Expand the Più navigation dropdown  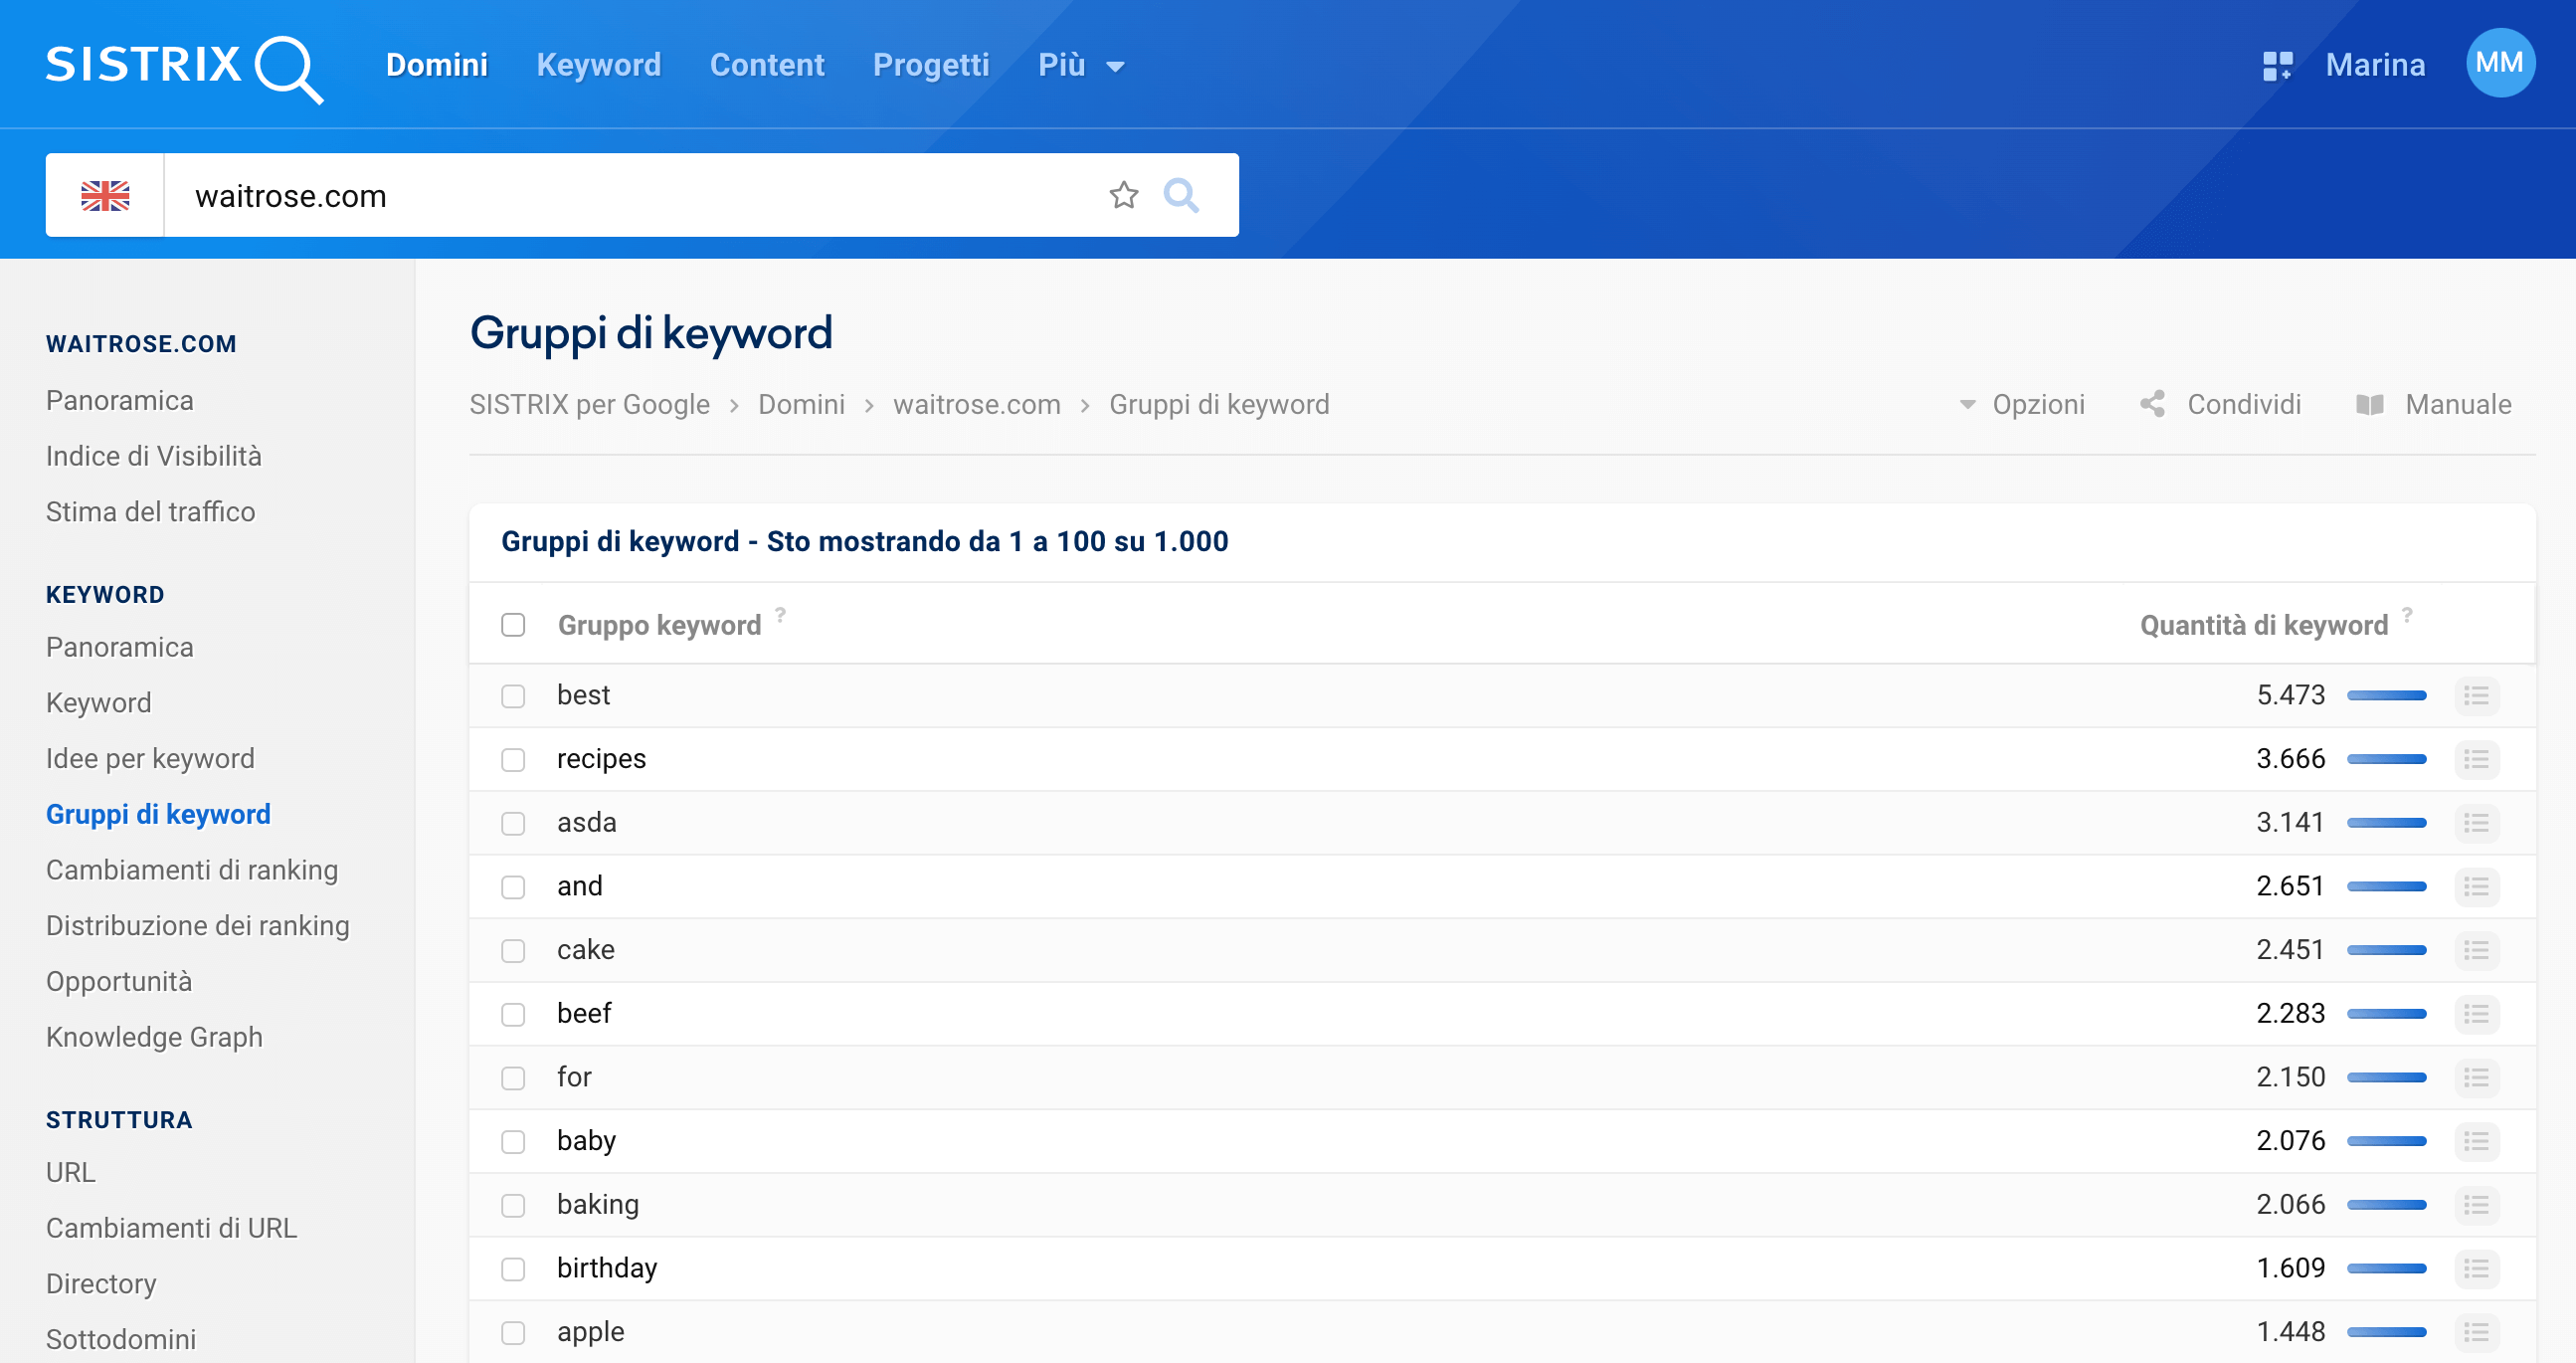coord(1073,65)
